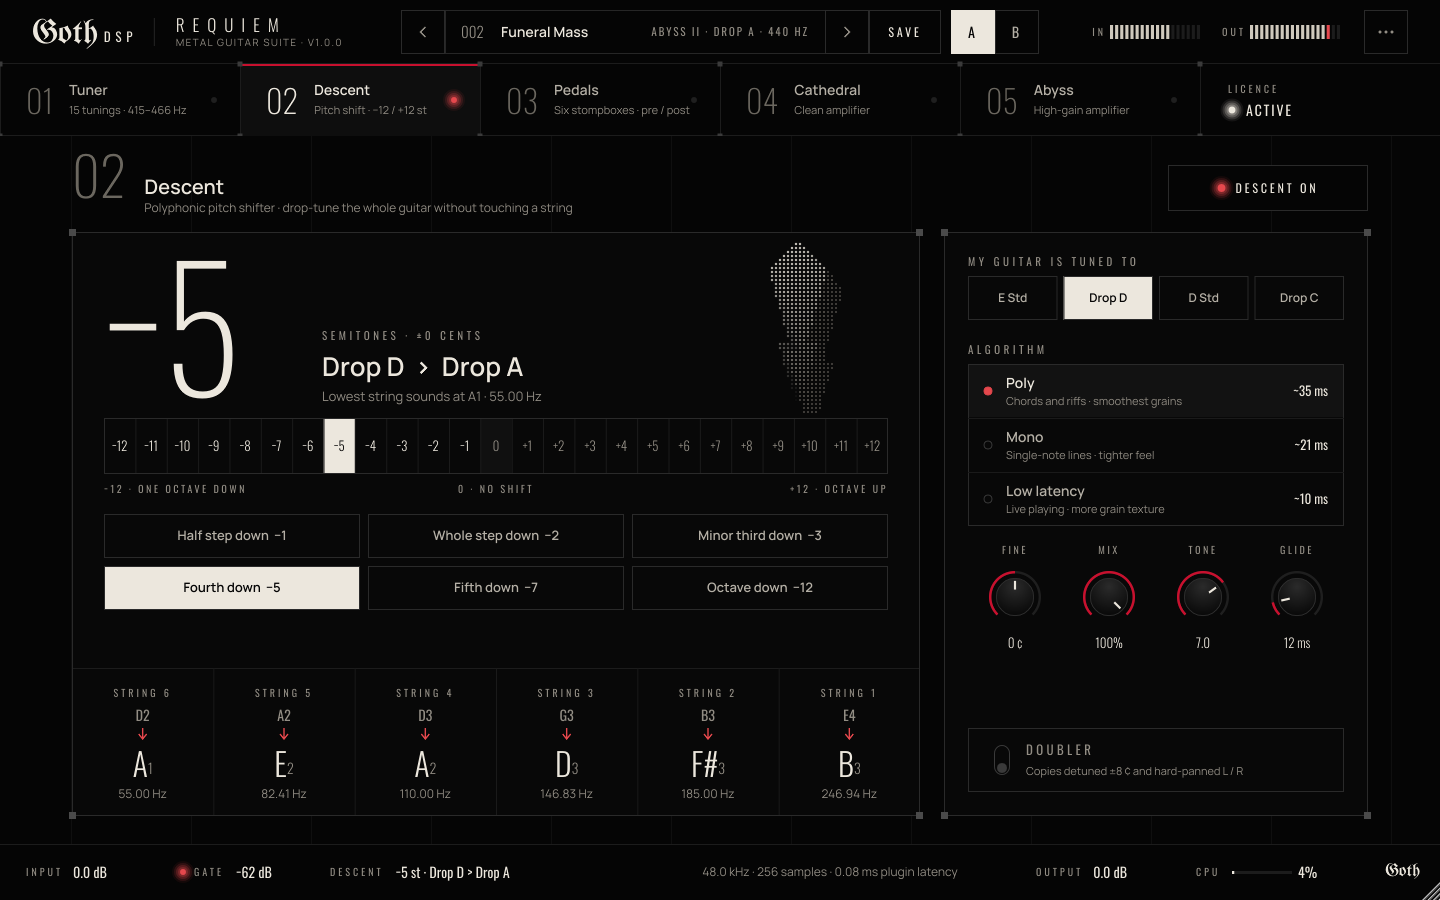Click the String 3 card showing 146.83 Hz

[x=567, y=742]
